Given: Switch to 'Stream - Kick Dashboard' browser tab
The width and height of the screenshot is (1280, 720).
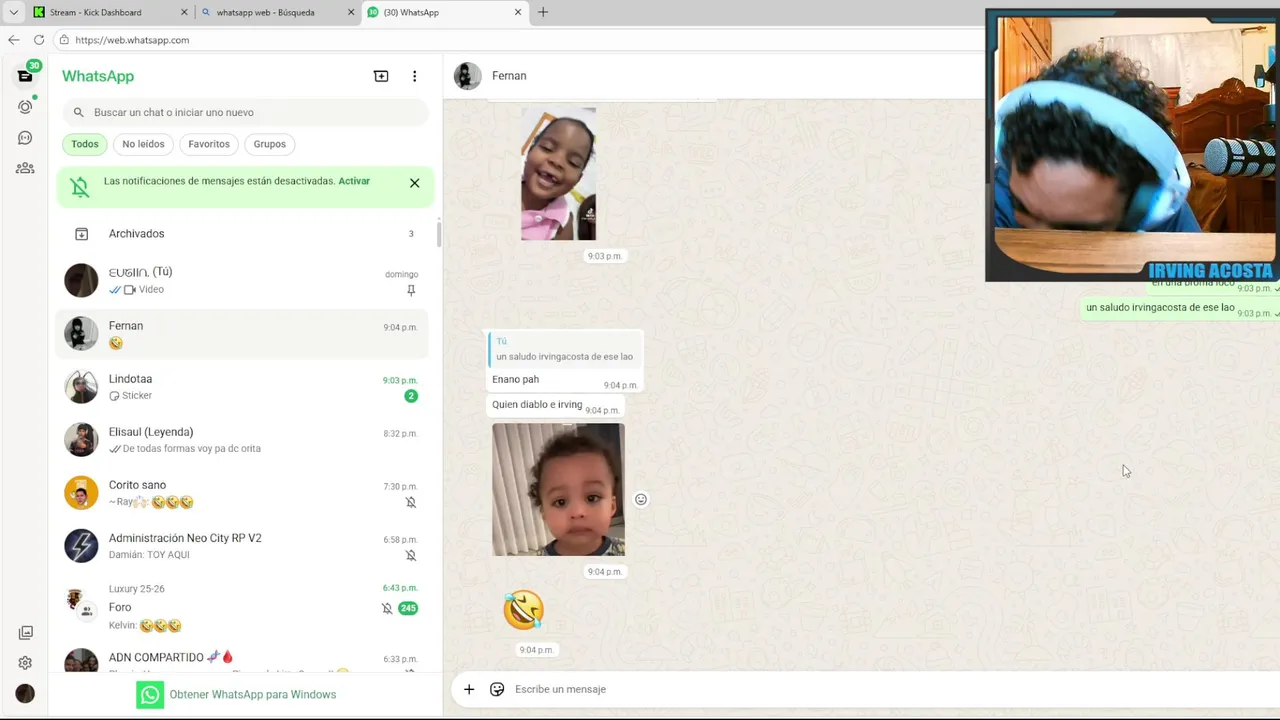Looking at the screenshot, I should pos(110,12).
